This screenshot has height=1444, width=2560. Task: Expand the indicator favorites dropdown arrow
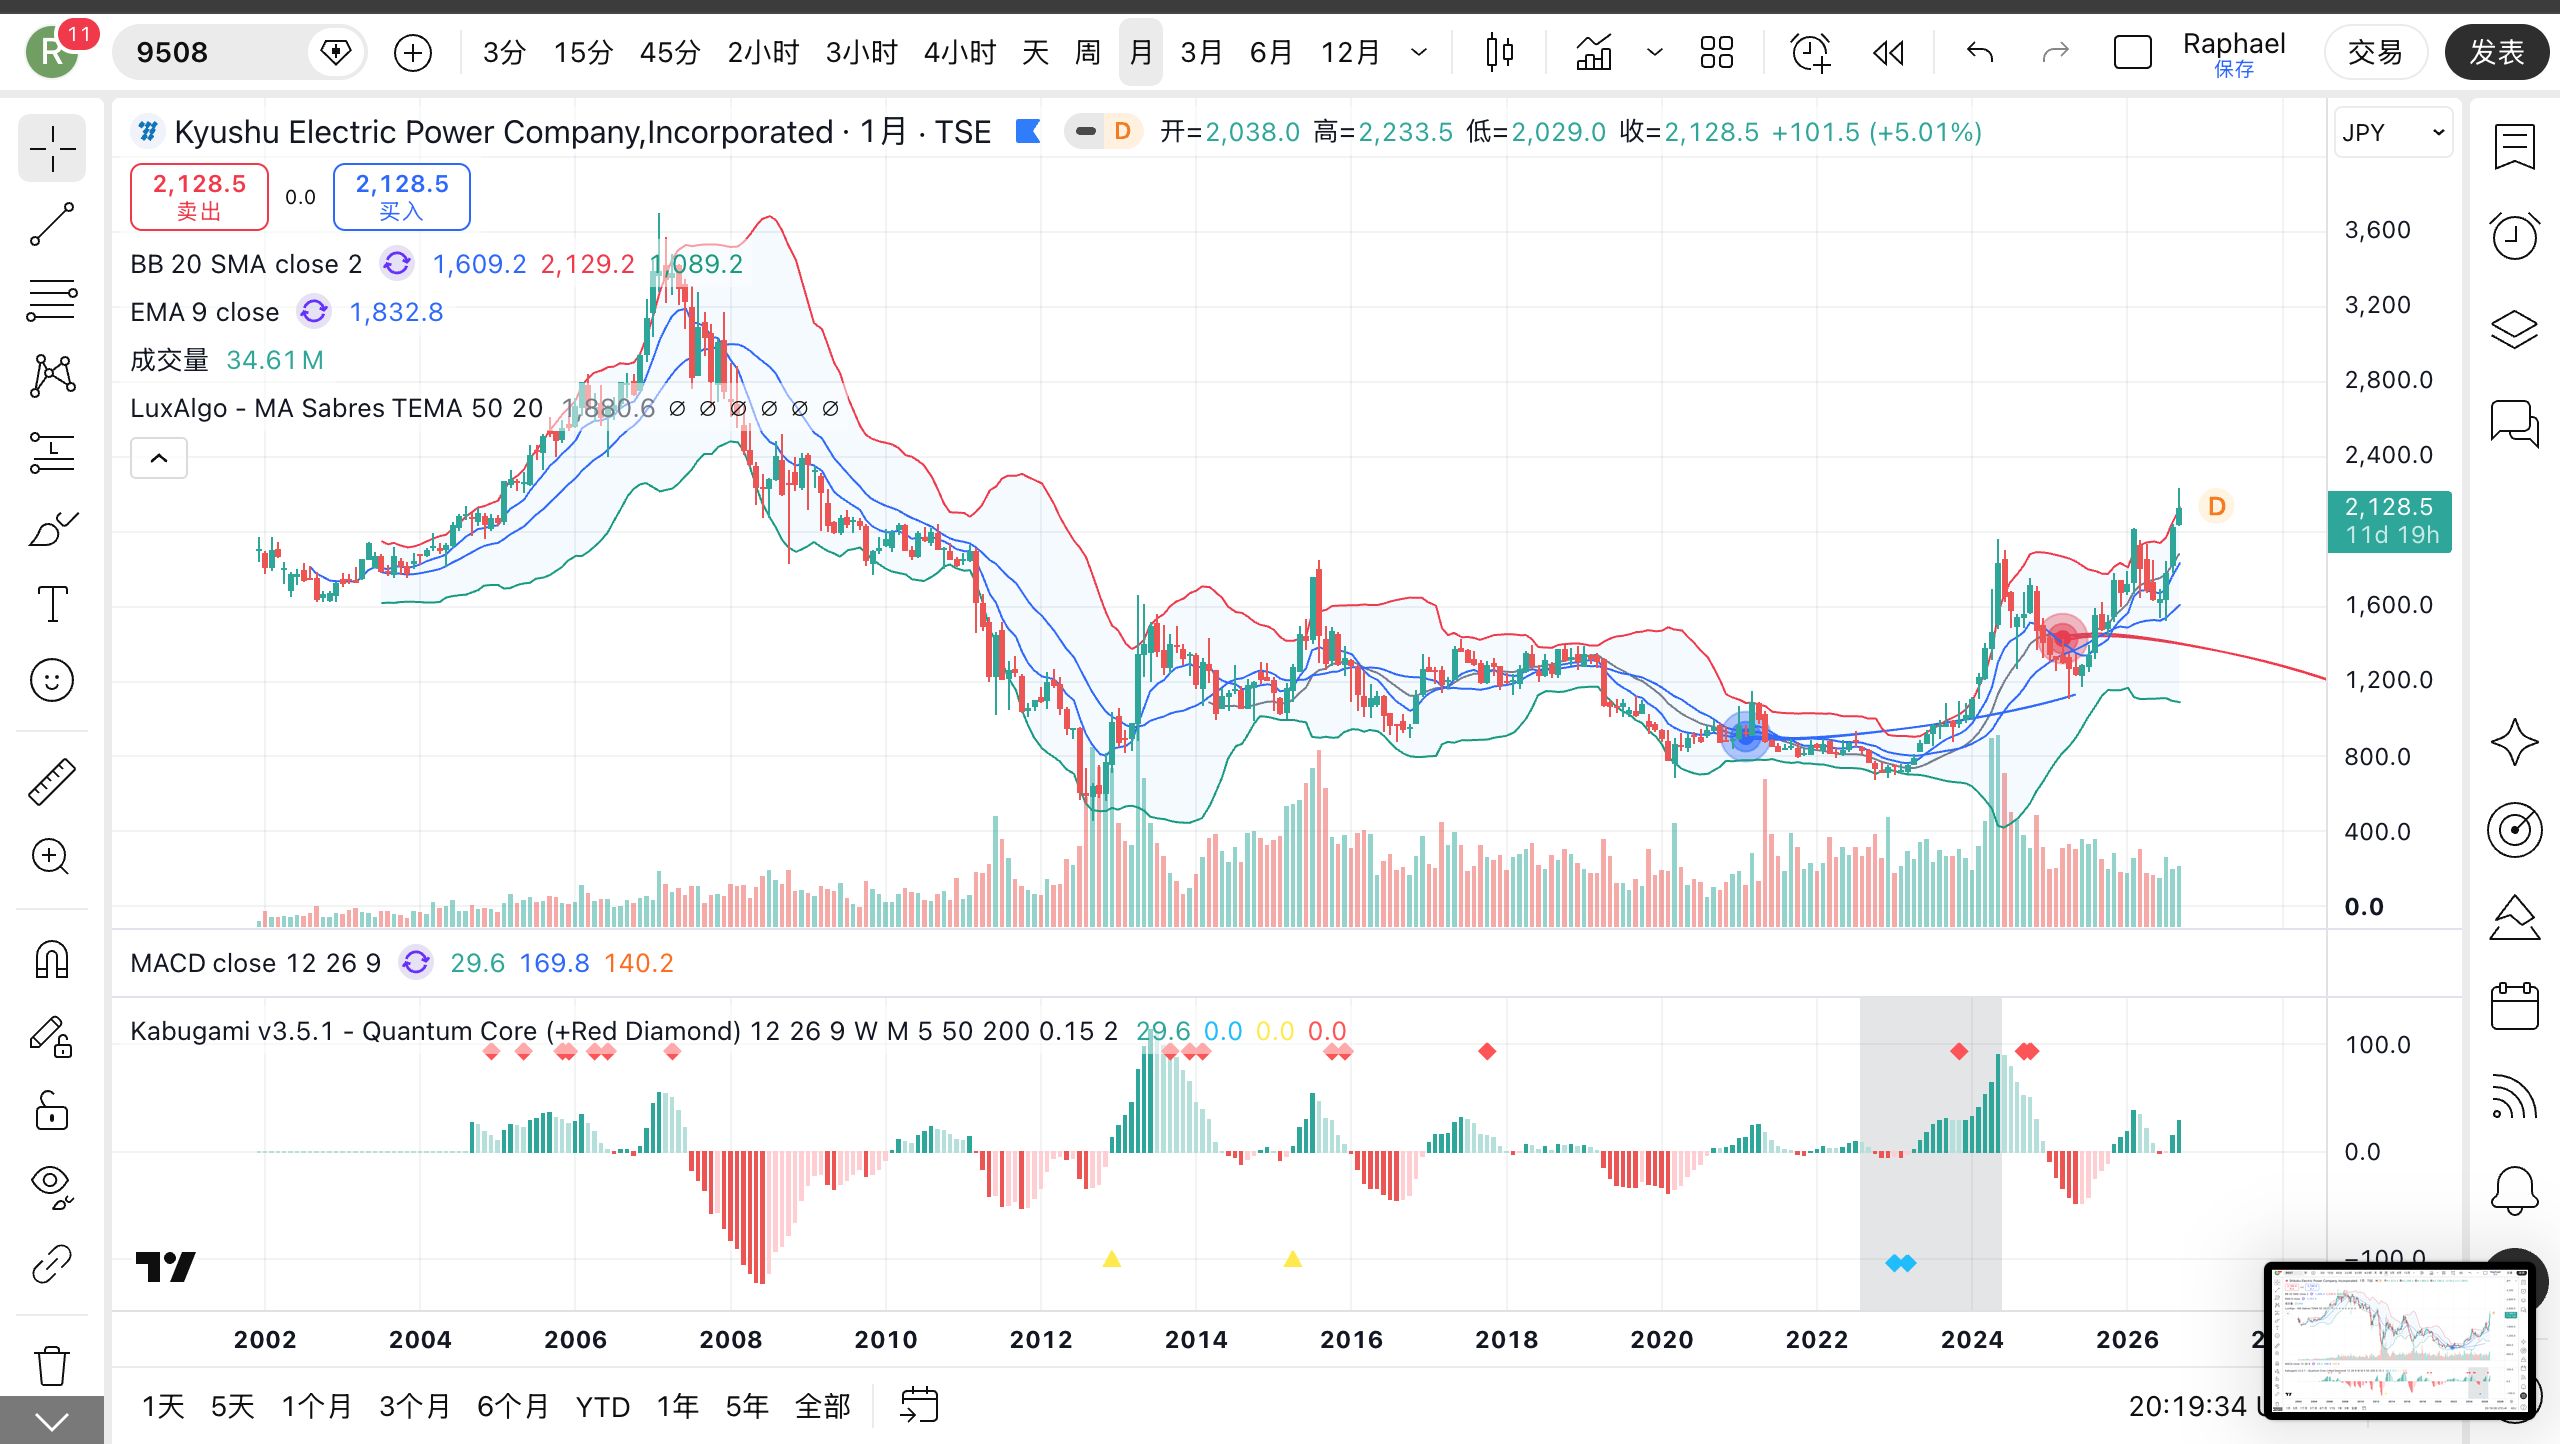(1655, 52)
